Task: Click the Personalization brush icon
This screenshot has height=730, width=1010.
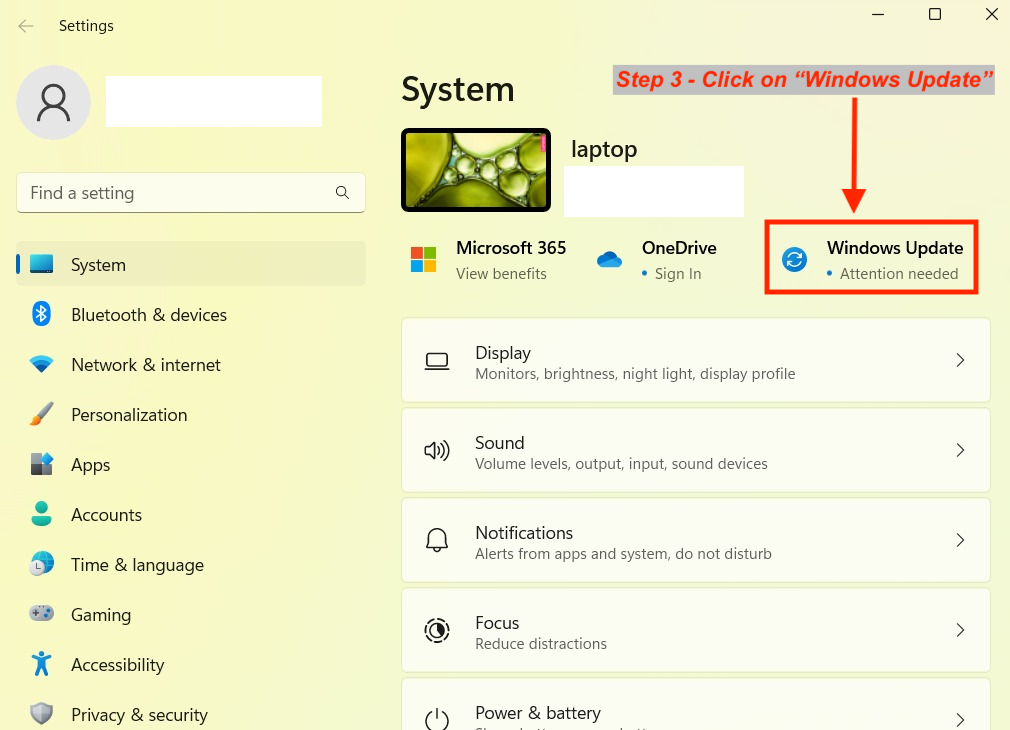Action: coord(41,414)
